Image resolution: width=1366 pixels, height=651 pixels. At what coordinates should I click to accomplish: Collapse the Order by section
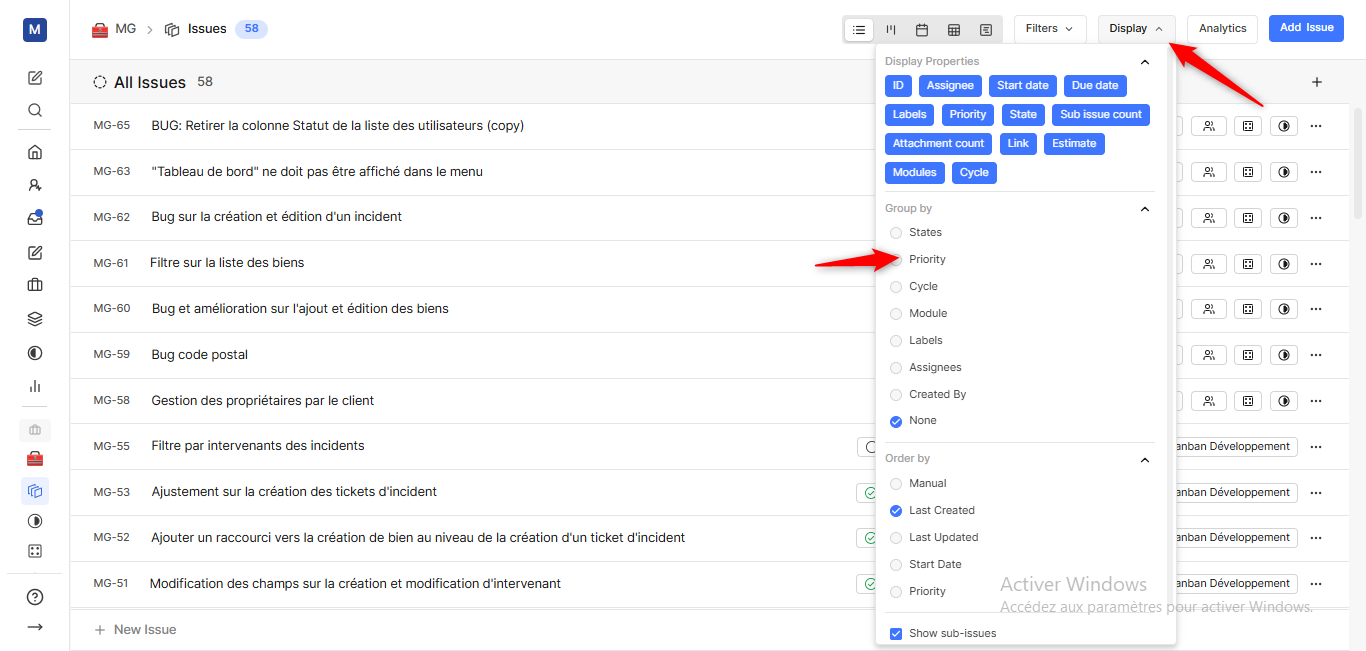[x=1144, y=460]
